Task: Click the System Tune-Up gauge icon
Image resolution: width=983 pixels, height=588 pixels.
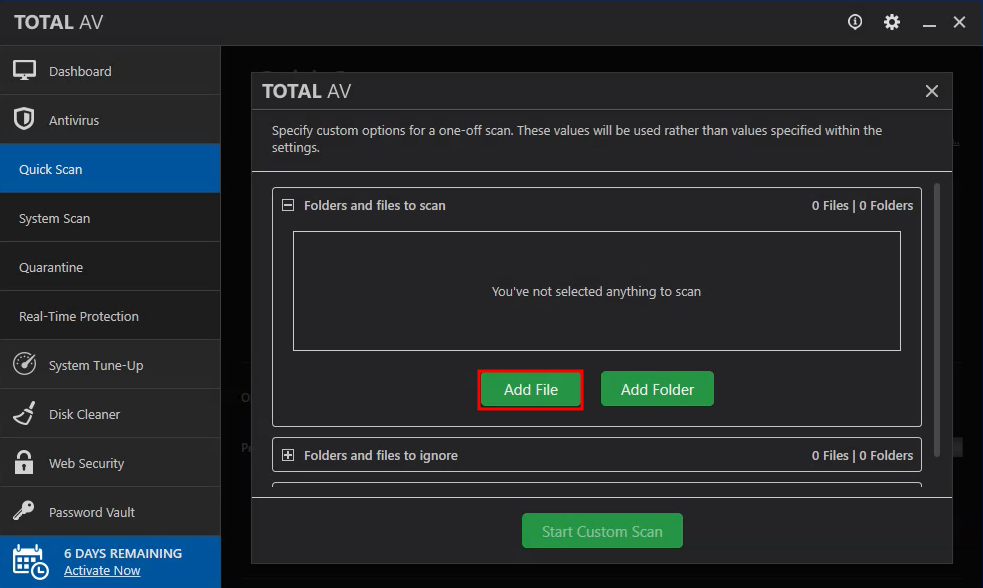Action: point(24,364)
